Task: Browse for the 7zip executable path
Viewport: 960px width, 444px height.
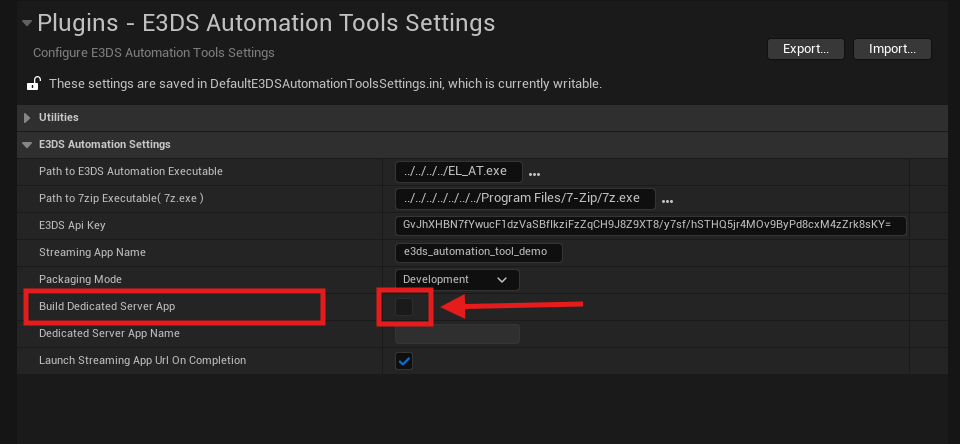Action: click(667, 200)
